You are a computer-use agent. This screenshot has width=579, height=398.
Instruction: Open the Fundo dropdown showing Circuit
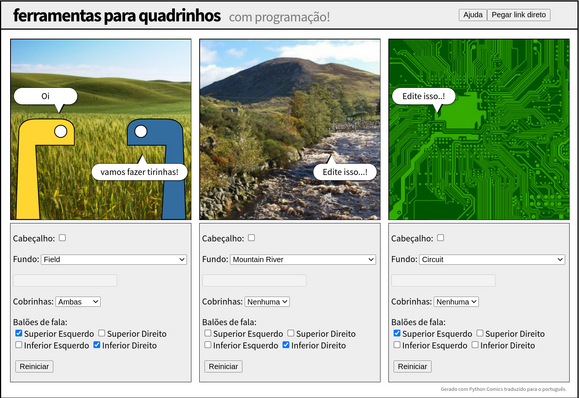tap(492, 260)
